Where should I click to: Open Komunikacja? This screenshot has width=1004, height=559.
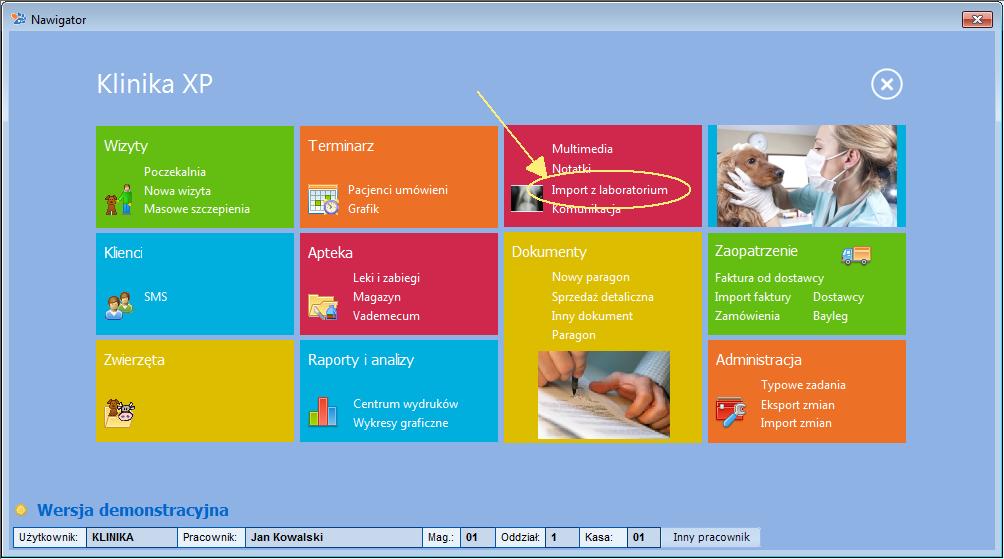coord(586,209)
